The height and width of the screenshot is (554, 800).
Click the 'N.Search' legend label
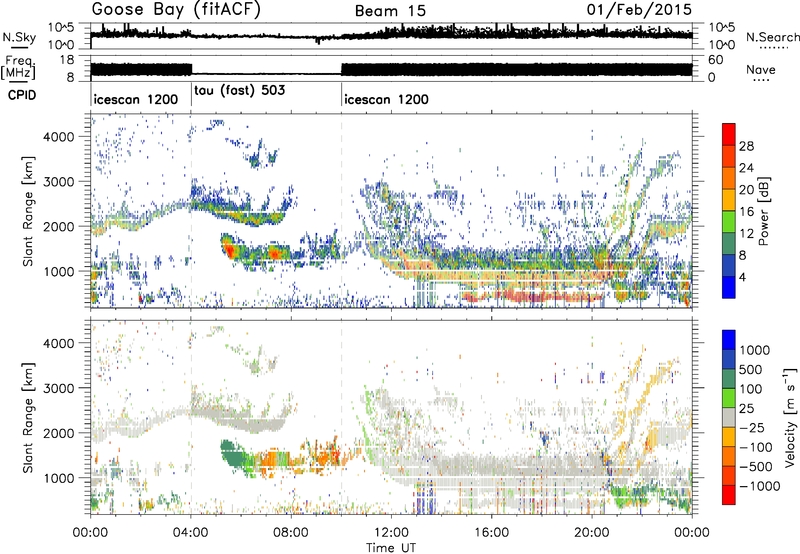point(773,37)
